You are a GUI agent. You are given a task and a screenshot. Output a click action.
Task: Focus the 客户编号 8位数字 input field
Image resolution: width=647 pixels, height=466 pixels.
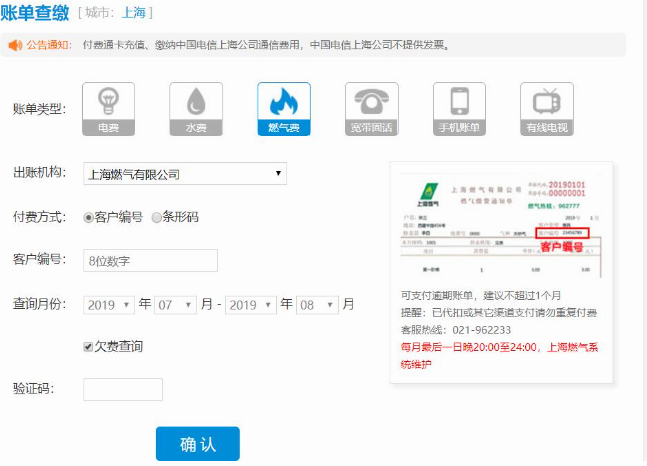[x=150, y=260]
